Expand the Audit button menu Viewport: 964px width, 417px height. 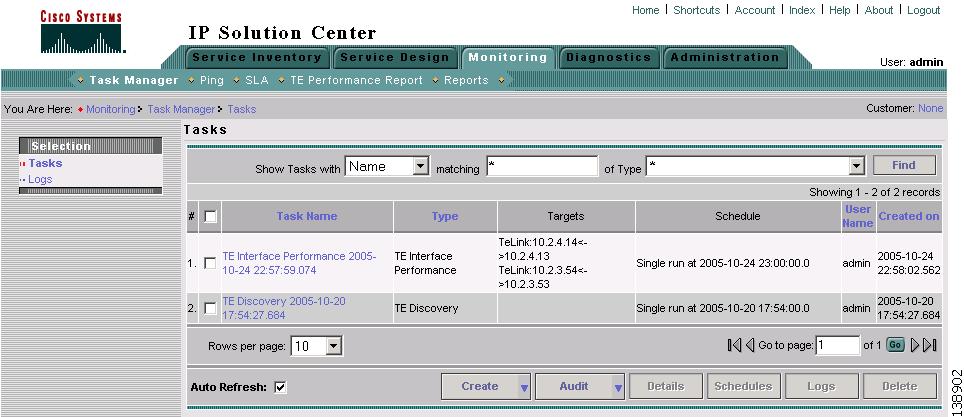coord(618,387)
